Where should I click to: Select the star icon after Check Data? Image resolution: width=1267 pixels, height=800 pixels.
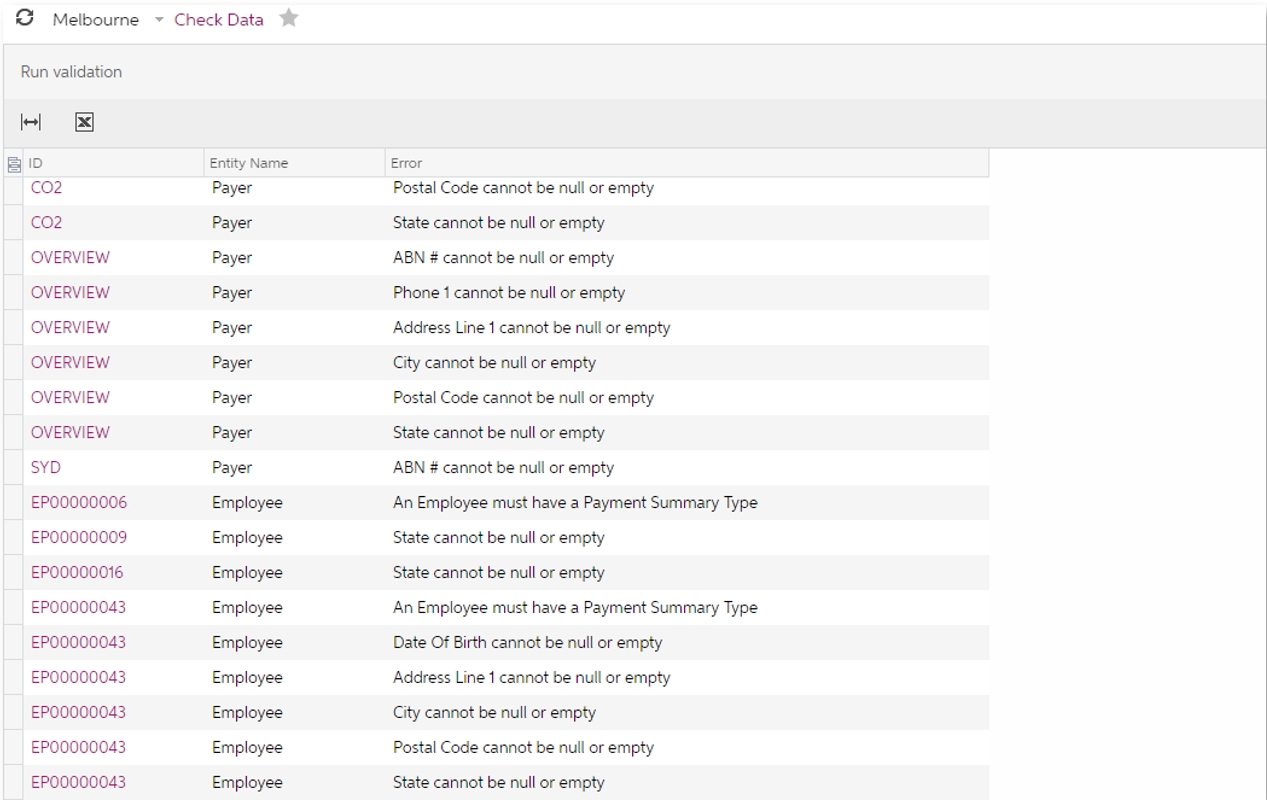289,17
